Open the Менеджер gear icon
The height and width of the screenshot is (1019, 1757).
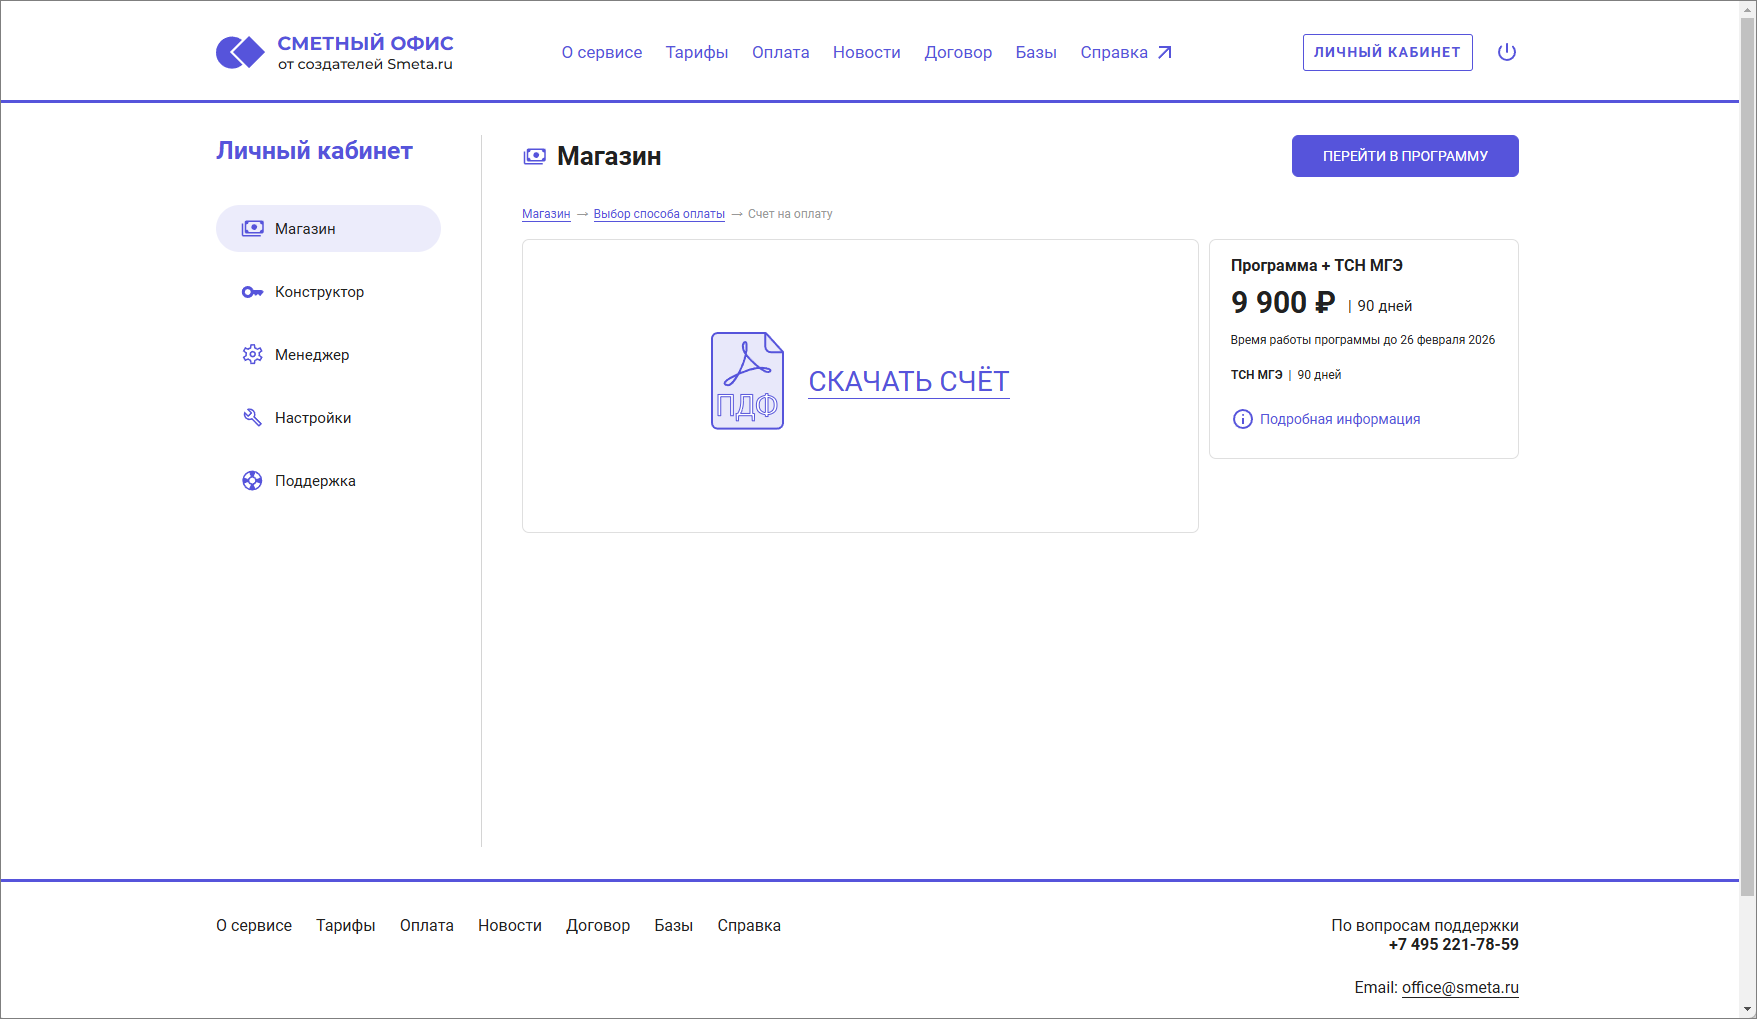[252, 354]
